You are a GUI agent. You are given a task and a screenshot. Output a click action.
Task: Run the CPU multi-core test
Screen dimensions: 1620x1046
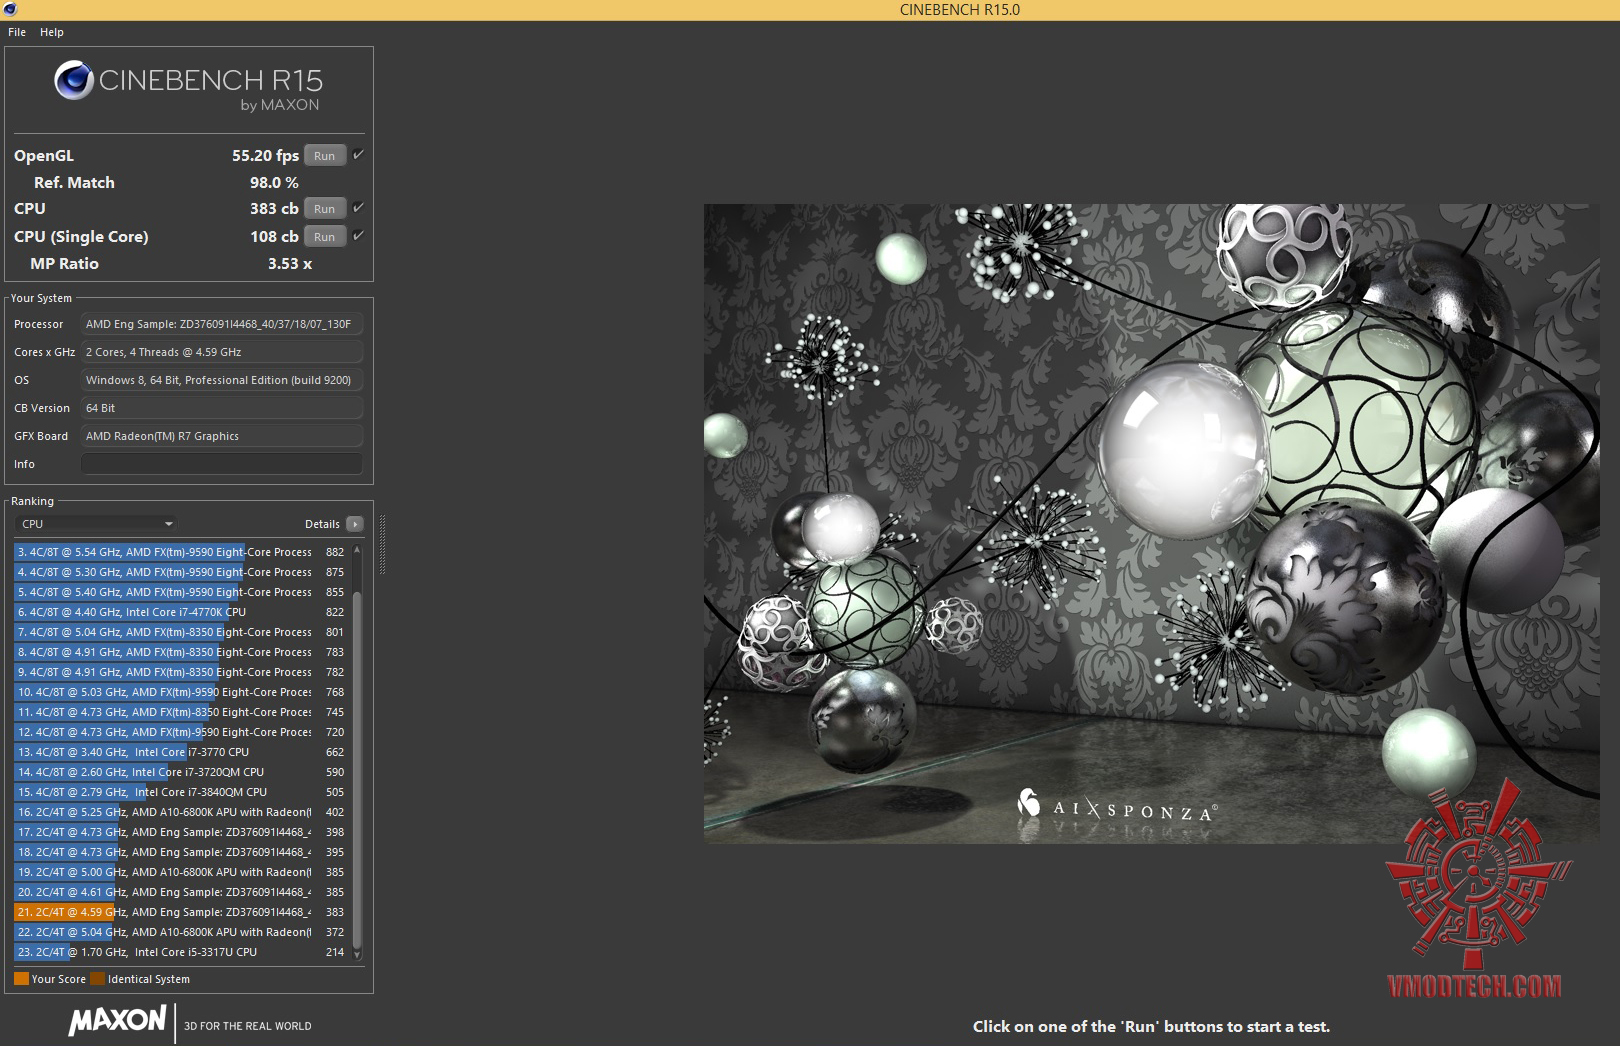click(325, 209)
